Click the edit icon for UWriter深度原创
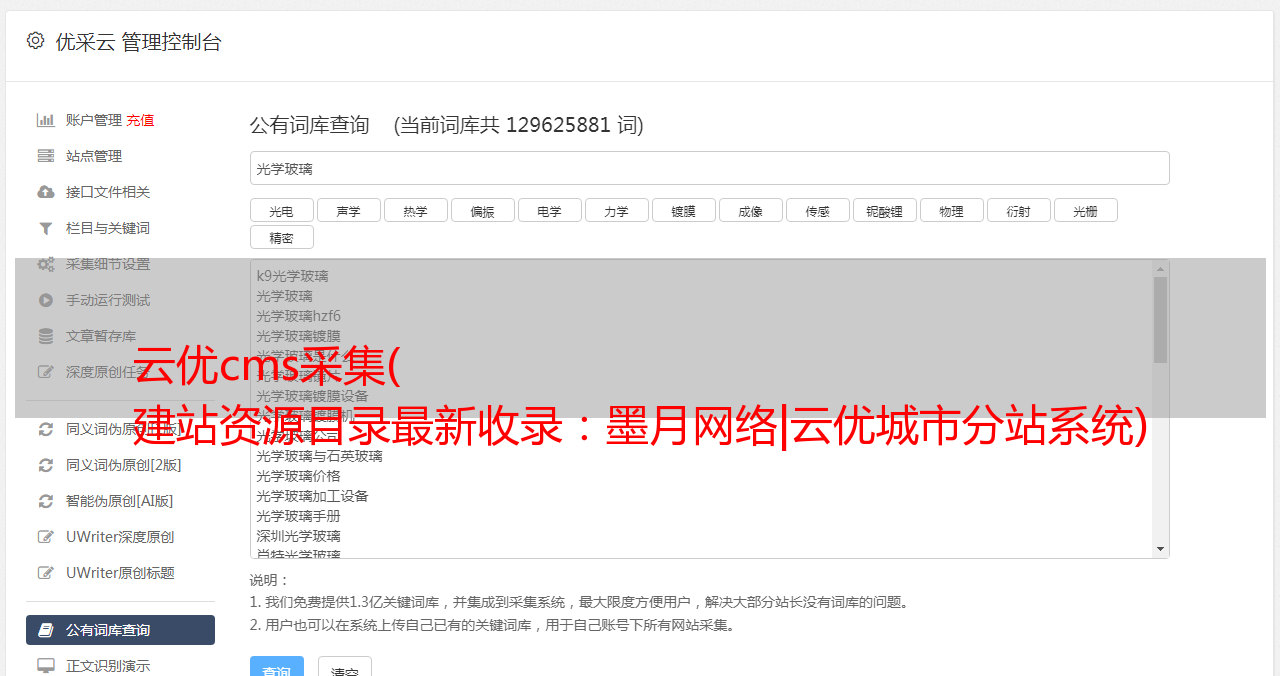 click(46, 537)
